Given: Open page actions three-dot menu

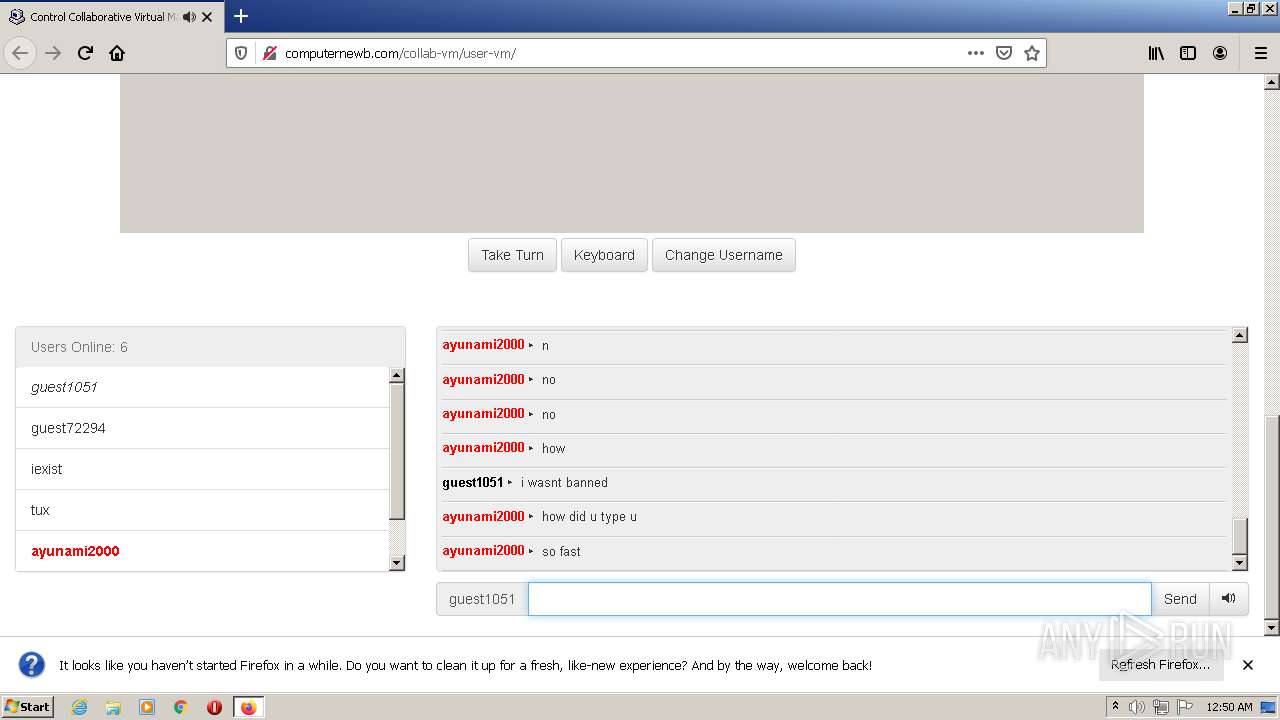Looking at the screenshot, I should coord(976,53).
